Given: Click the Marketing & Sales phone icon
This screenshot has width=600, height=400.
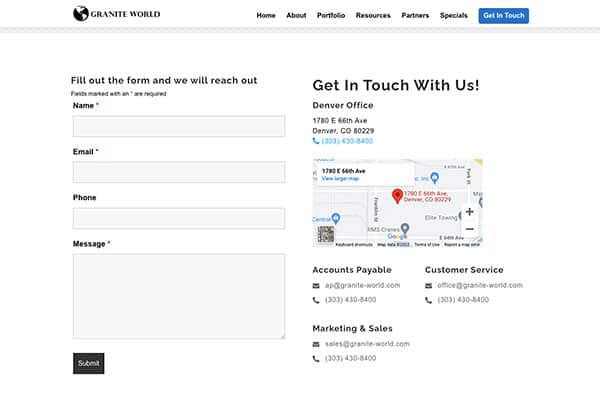Looking at the screenshot, I should point(316,359).
